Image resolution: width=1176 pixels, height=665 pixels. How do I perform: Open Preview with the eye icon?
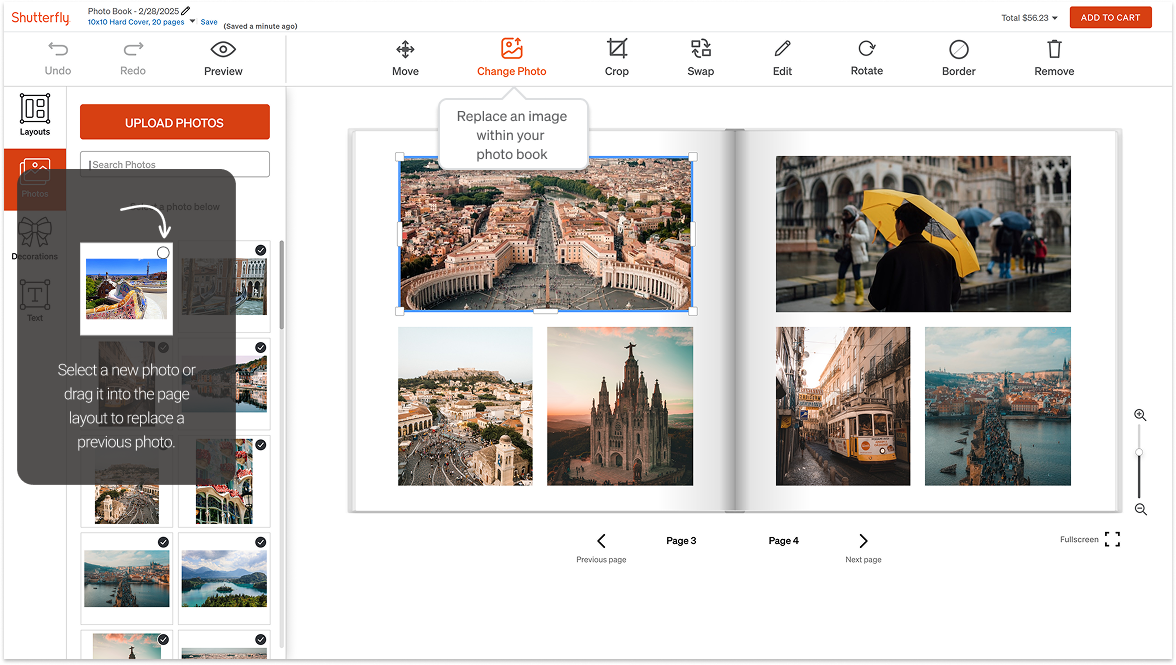click(x=224, y=58)
